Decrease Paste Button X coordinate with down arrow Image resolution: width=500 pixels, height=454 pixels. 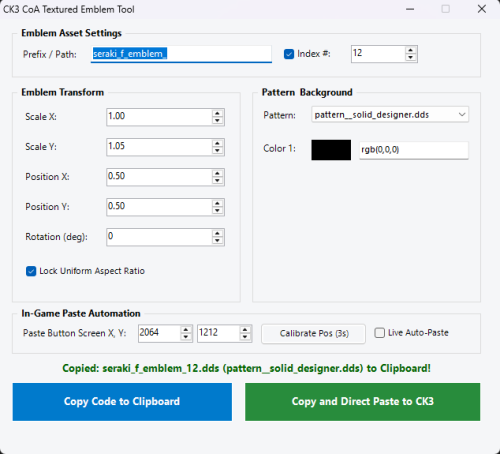tap(186, 337)
